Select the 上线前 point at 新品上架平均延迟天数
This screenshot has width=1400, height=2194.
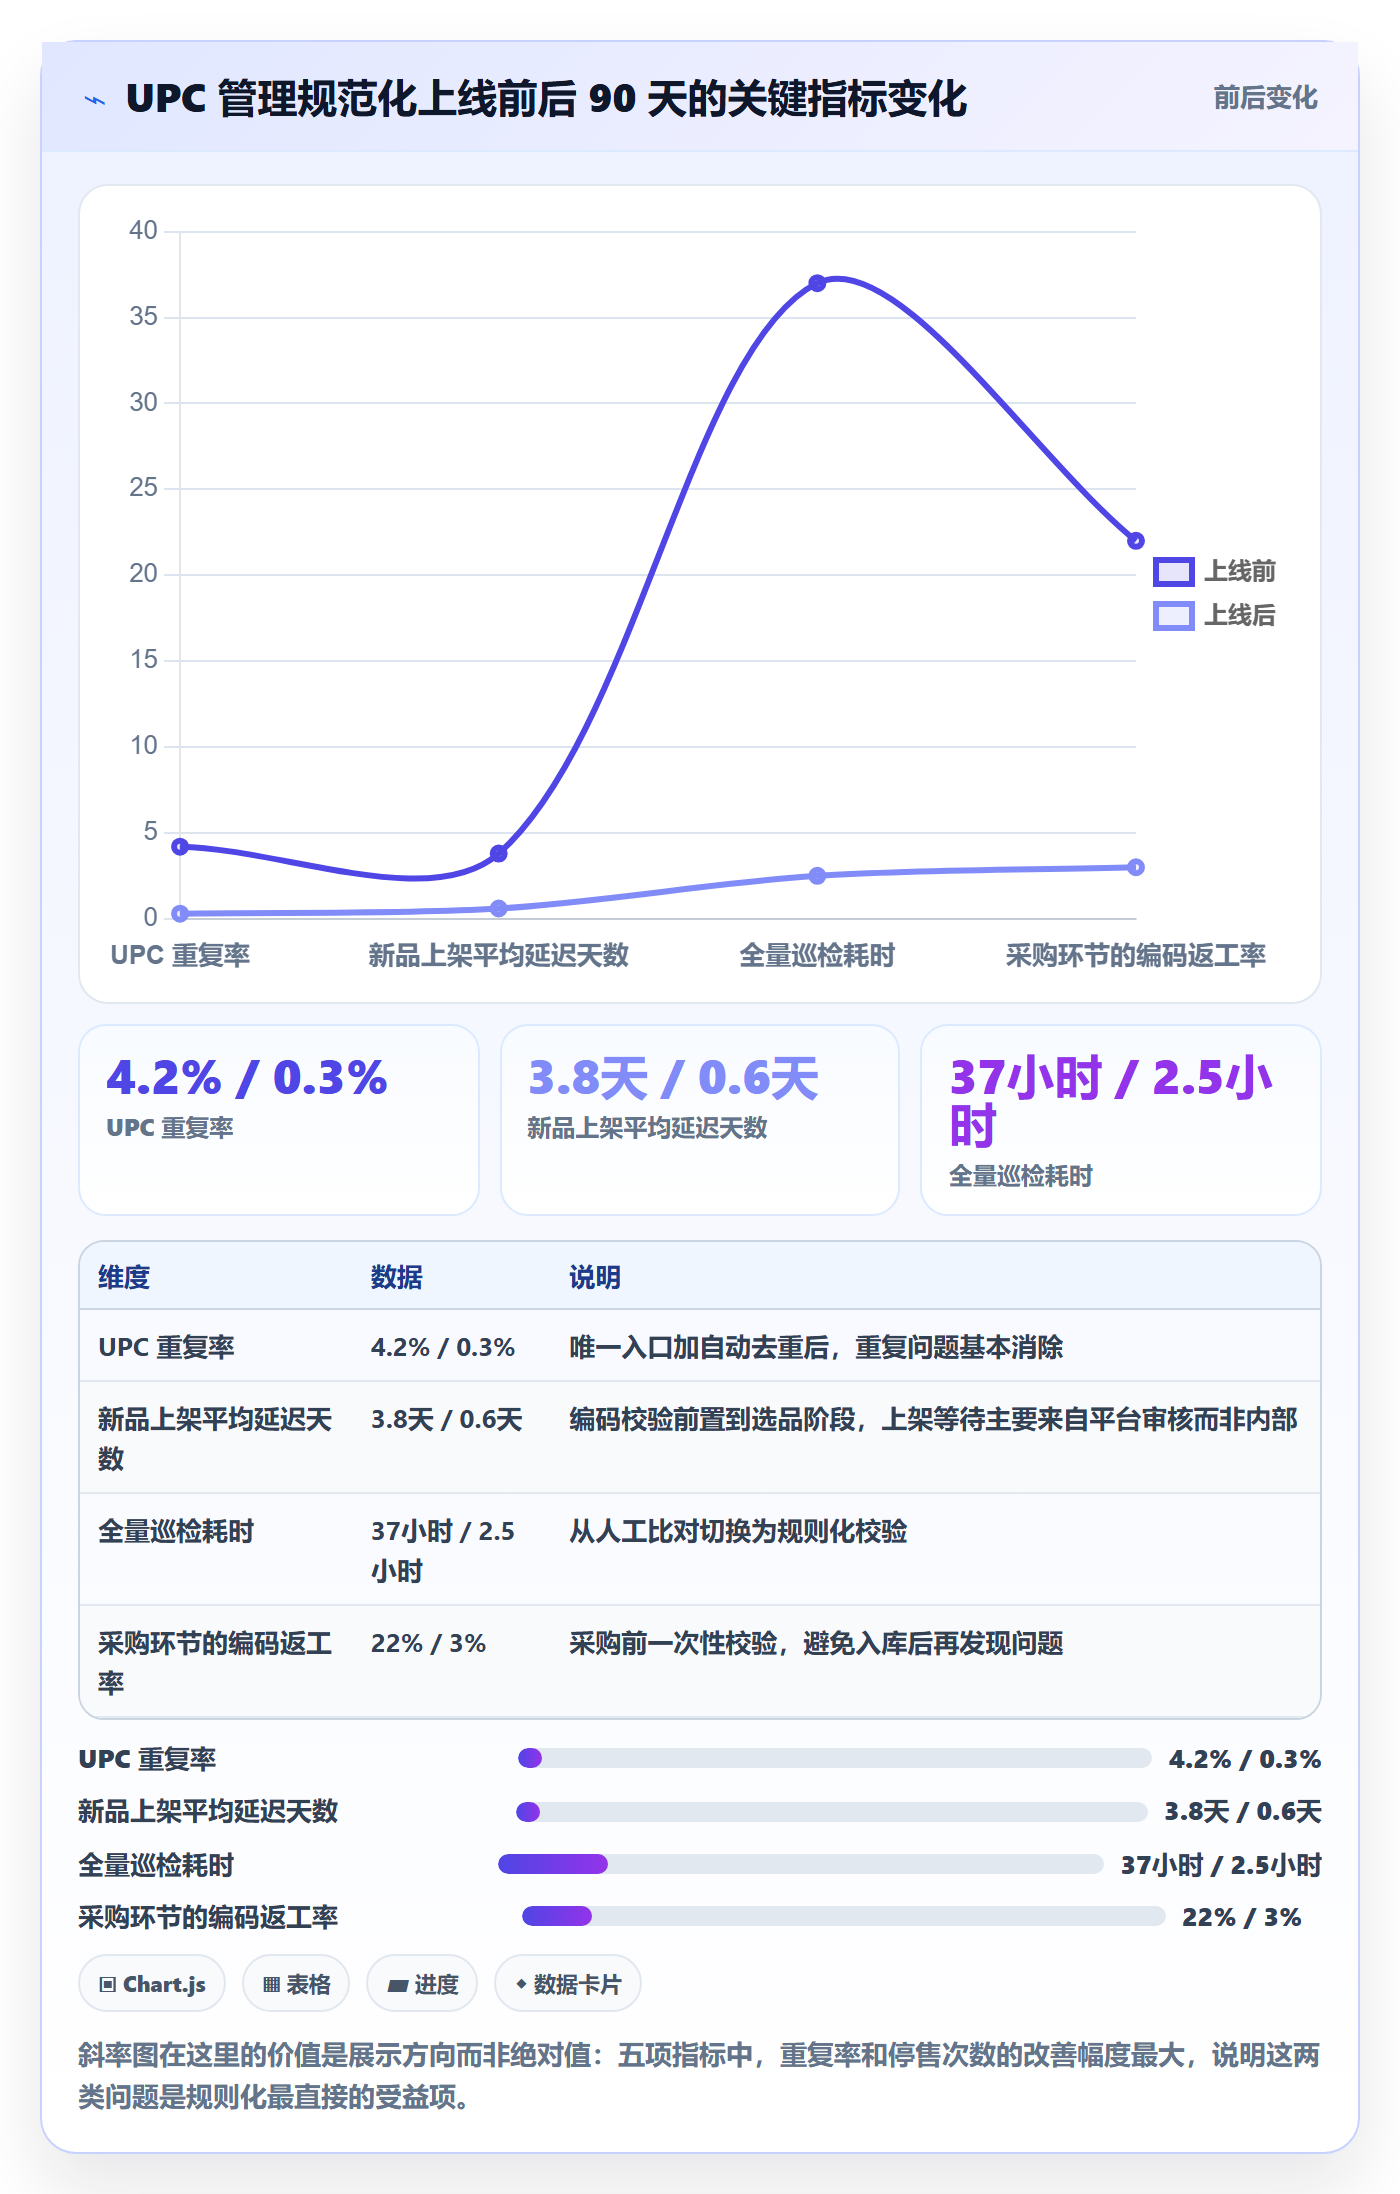point(499,853)
